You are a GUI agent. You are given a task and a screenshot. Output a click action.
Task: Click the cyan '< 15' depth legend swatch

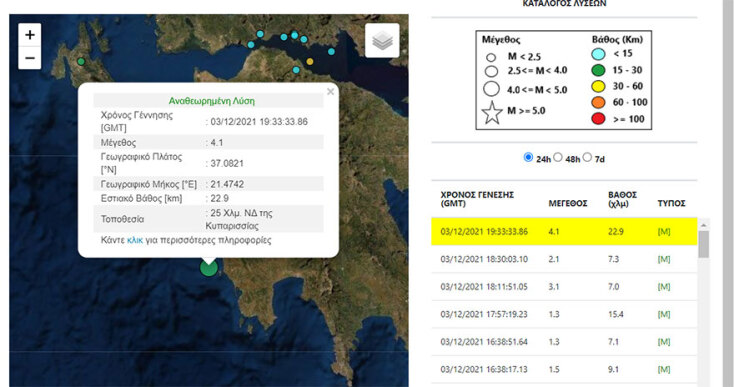[598, 54]
